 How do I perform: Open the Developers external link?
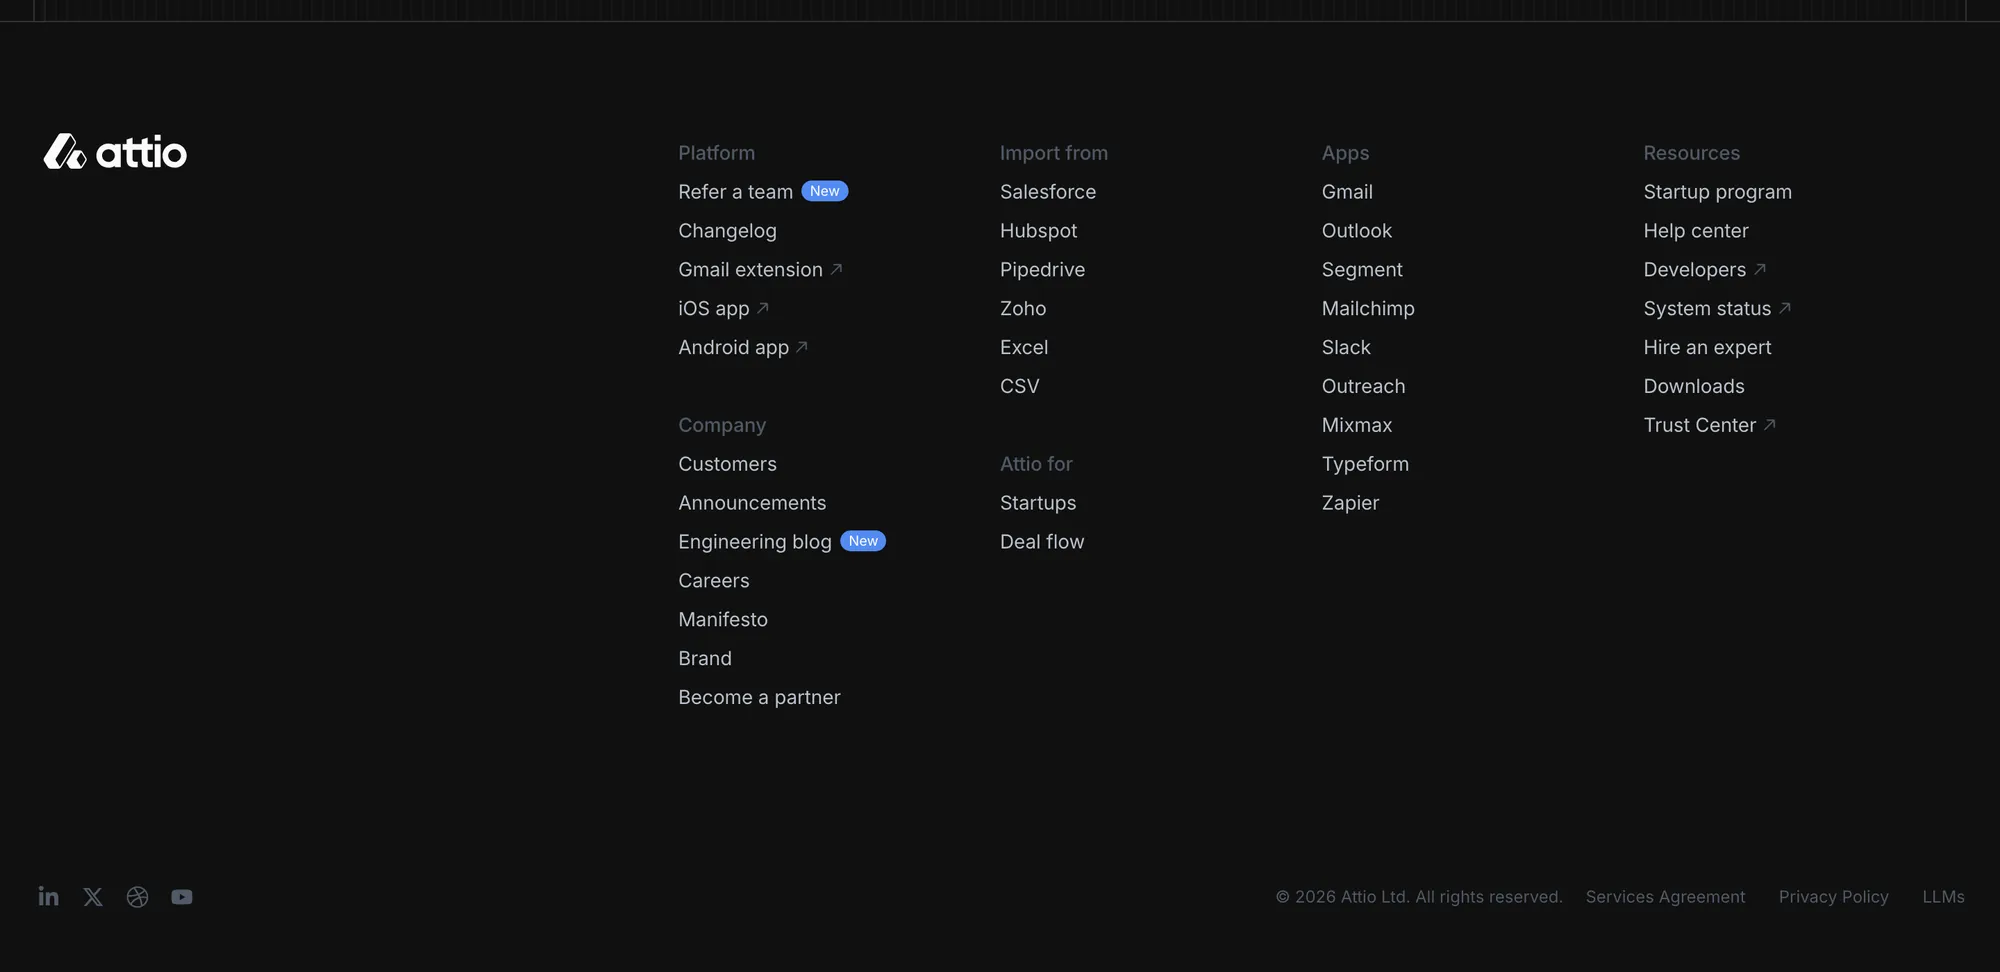[1704, 269]
